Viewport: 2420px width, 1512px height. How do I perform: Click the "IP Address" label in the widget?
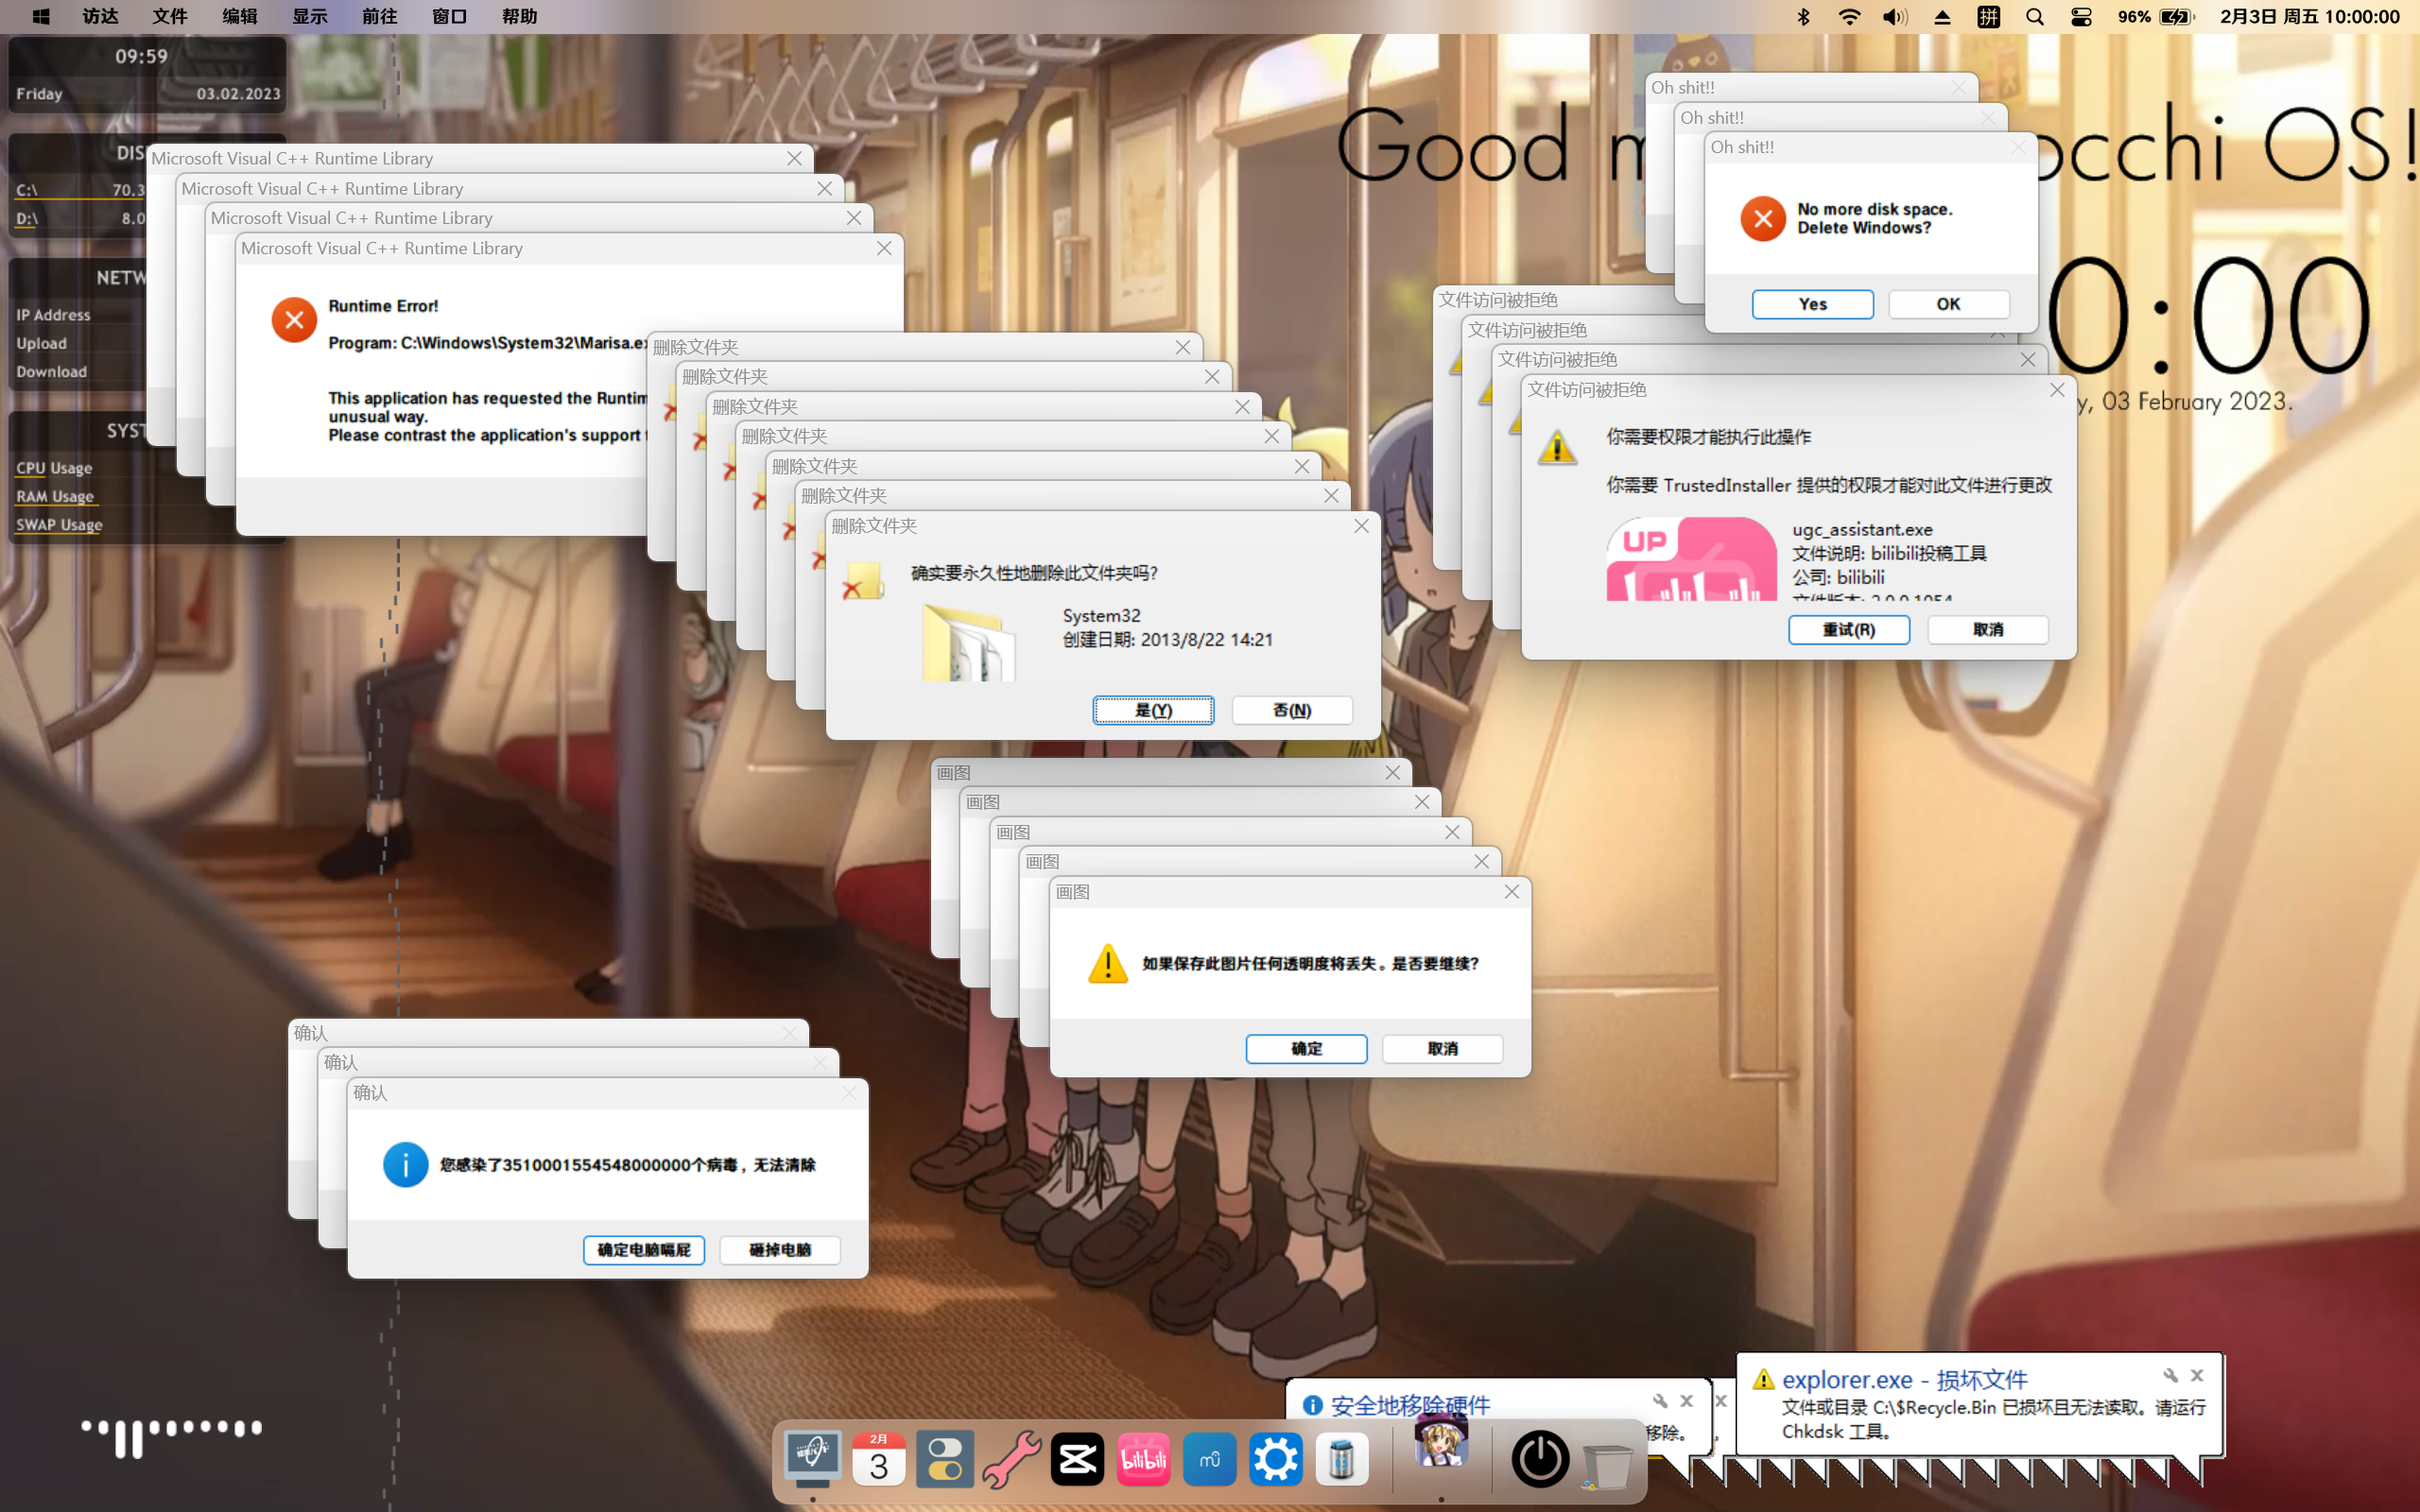coord(53,315)
